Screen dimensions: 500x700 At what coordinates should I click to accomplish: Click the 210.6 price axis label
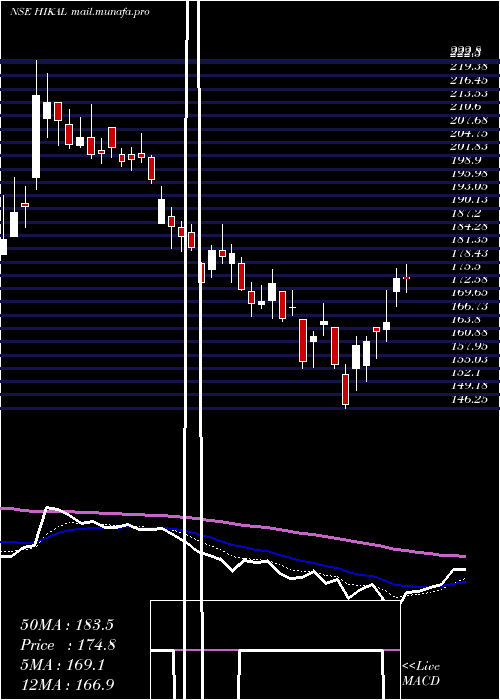click(x=466, y=107)
